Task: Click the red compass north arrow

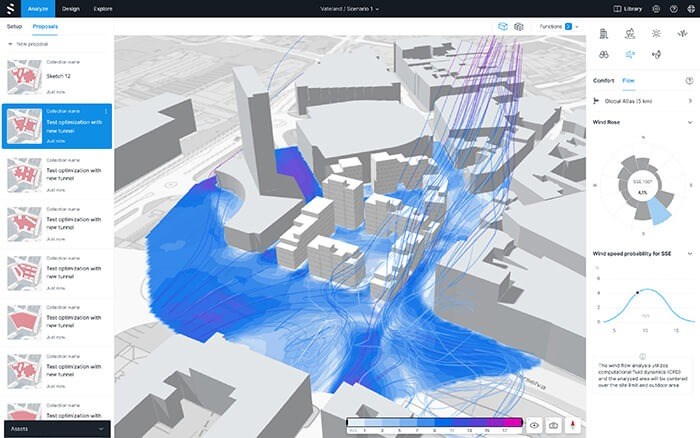Action: coord(573,425)
